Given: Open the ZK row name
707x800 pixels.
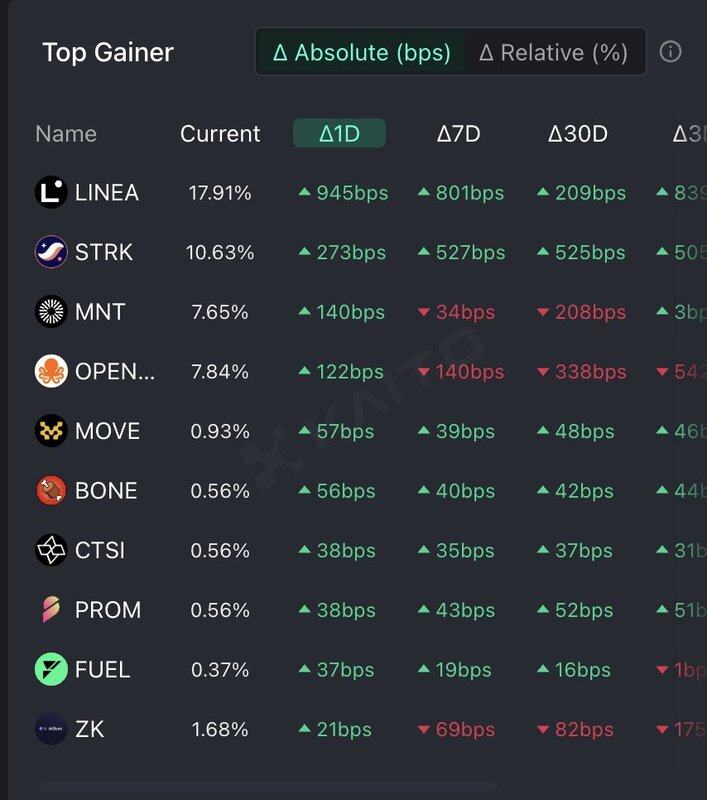Looking at the screenshot, I should [90, 729].
